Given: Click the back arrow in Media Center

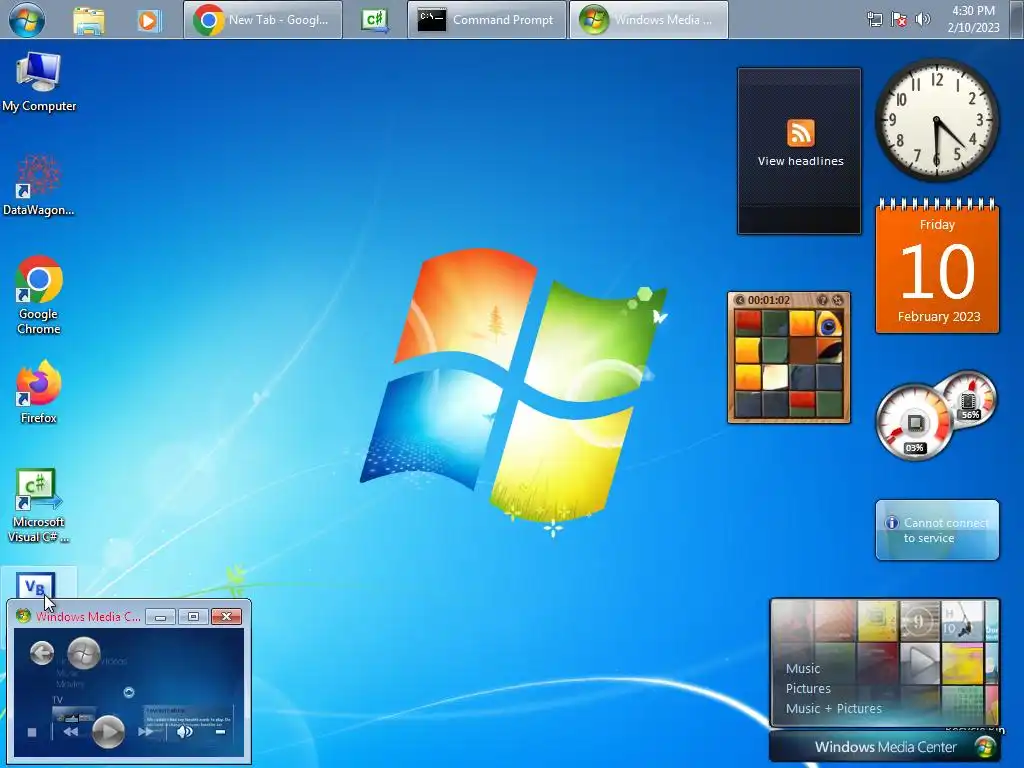Looking at the screenshot, I should [42, 652].
